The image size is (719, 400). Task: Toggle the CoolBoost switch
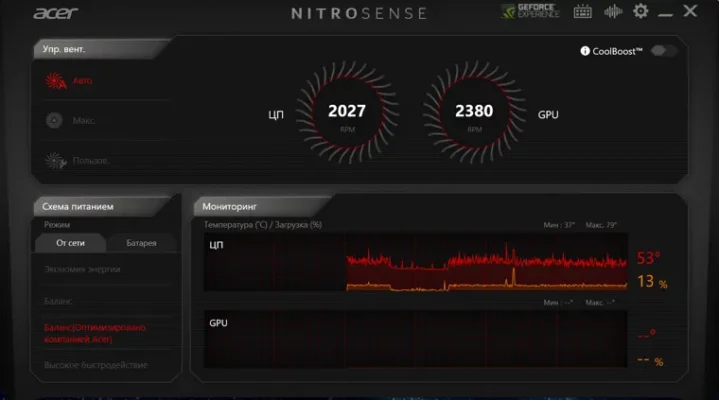pyautogui.click(x=663, y=50)
